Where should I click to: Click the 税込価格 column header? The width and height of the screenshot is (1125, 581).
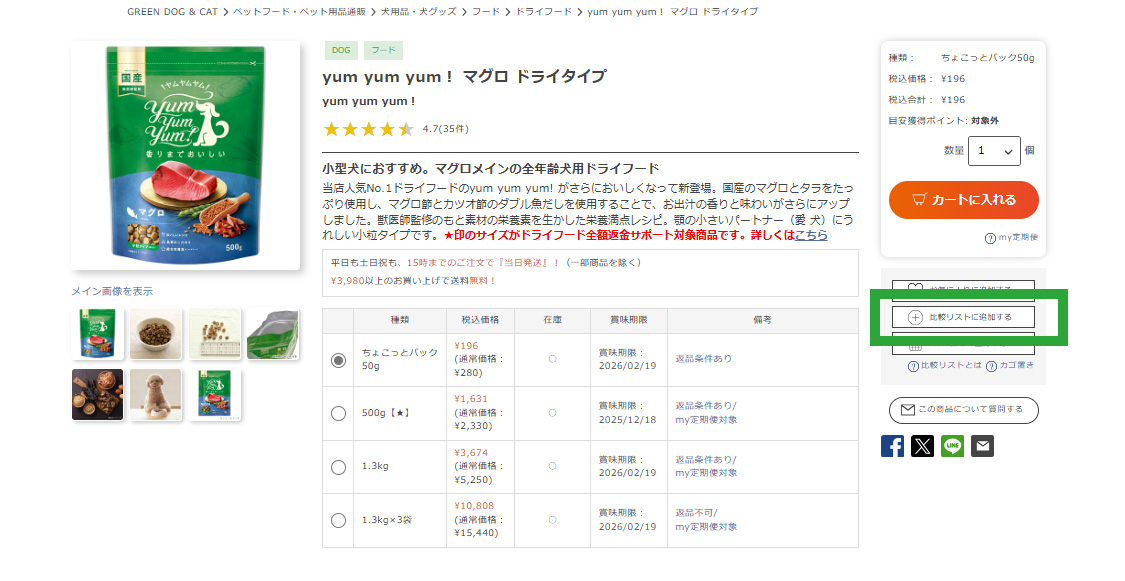tap(480, 320)
